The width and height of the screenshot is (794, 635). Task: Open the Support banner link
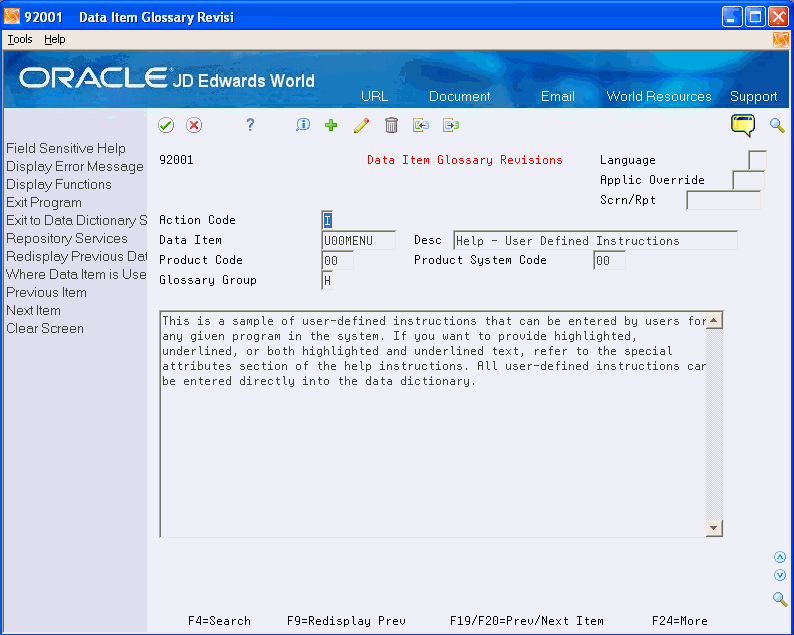[x=753, y=96]
